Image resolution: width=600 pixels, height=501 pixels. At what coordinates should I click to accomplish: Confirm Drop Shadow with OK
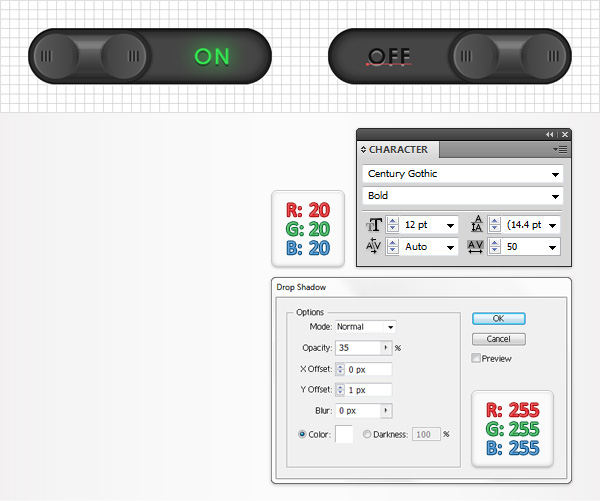499,318
